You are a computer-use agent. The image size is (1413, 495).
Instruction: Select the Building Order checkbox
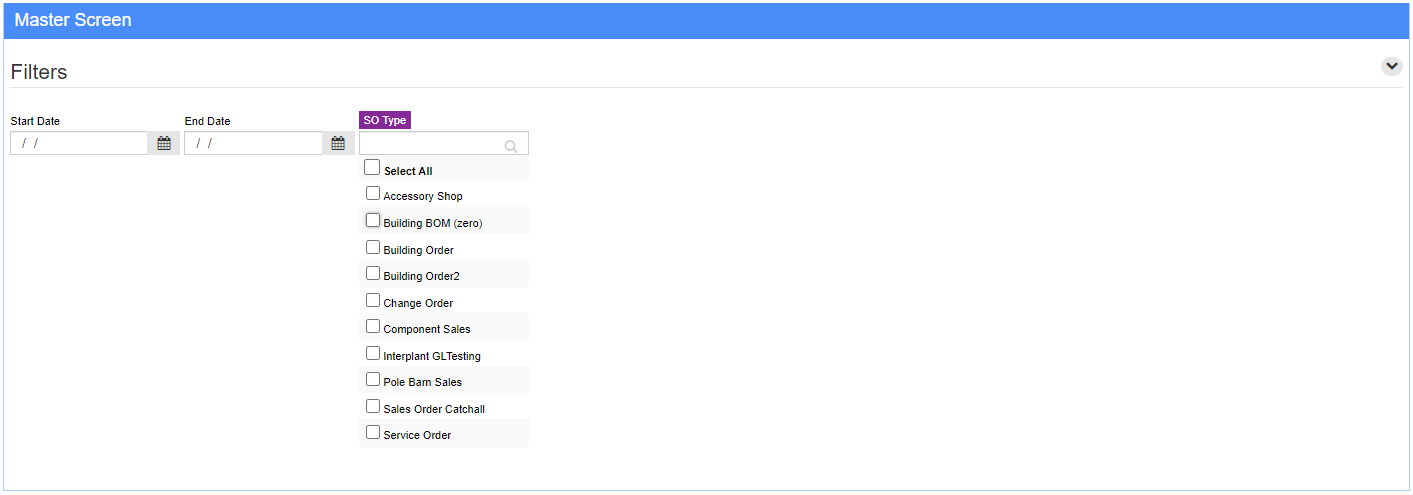[373, 247]
